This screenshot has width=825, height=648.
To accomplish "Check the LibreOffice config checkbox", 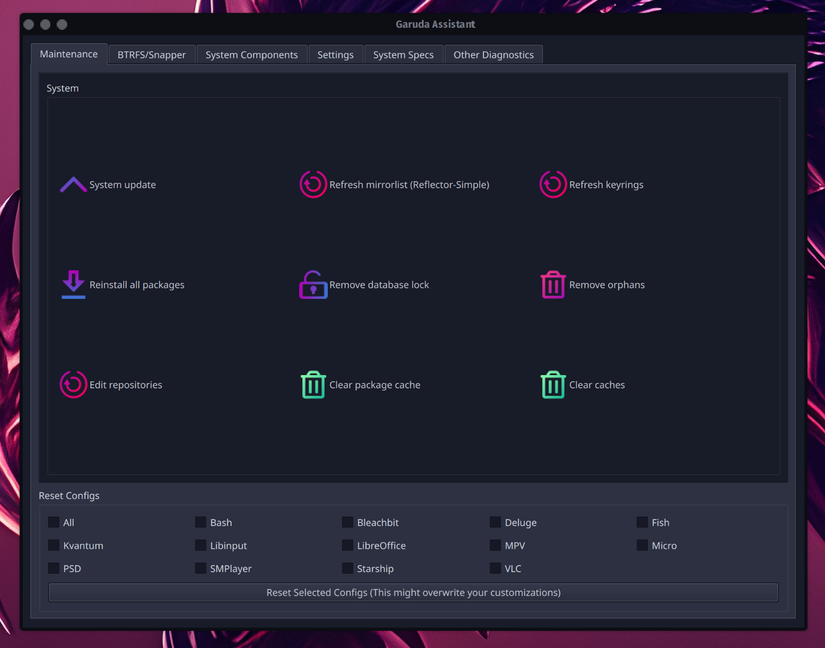I will (x=347, y=545).
